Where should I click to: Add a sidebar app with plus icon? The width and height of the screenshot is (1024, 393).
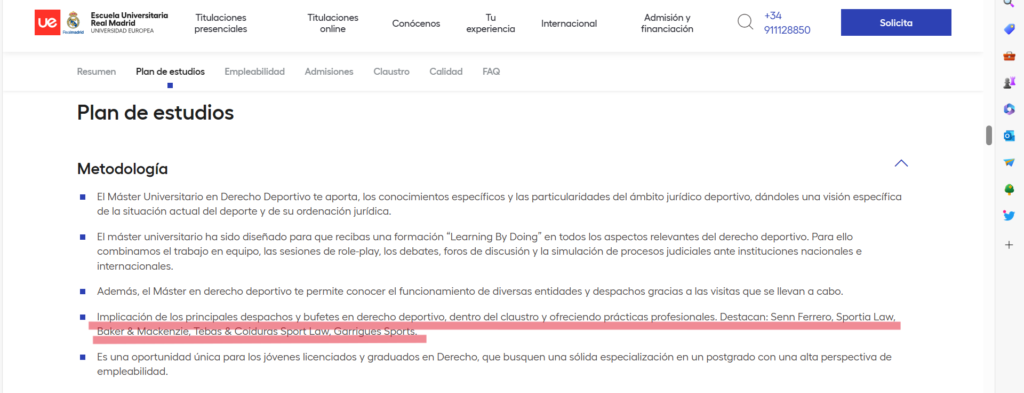(x=1009, y=244)
